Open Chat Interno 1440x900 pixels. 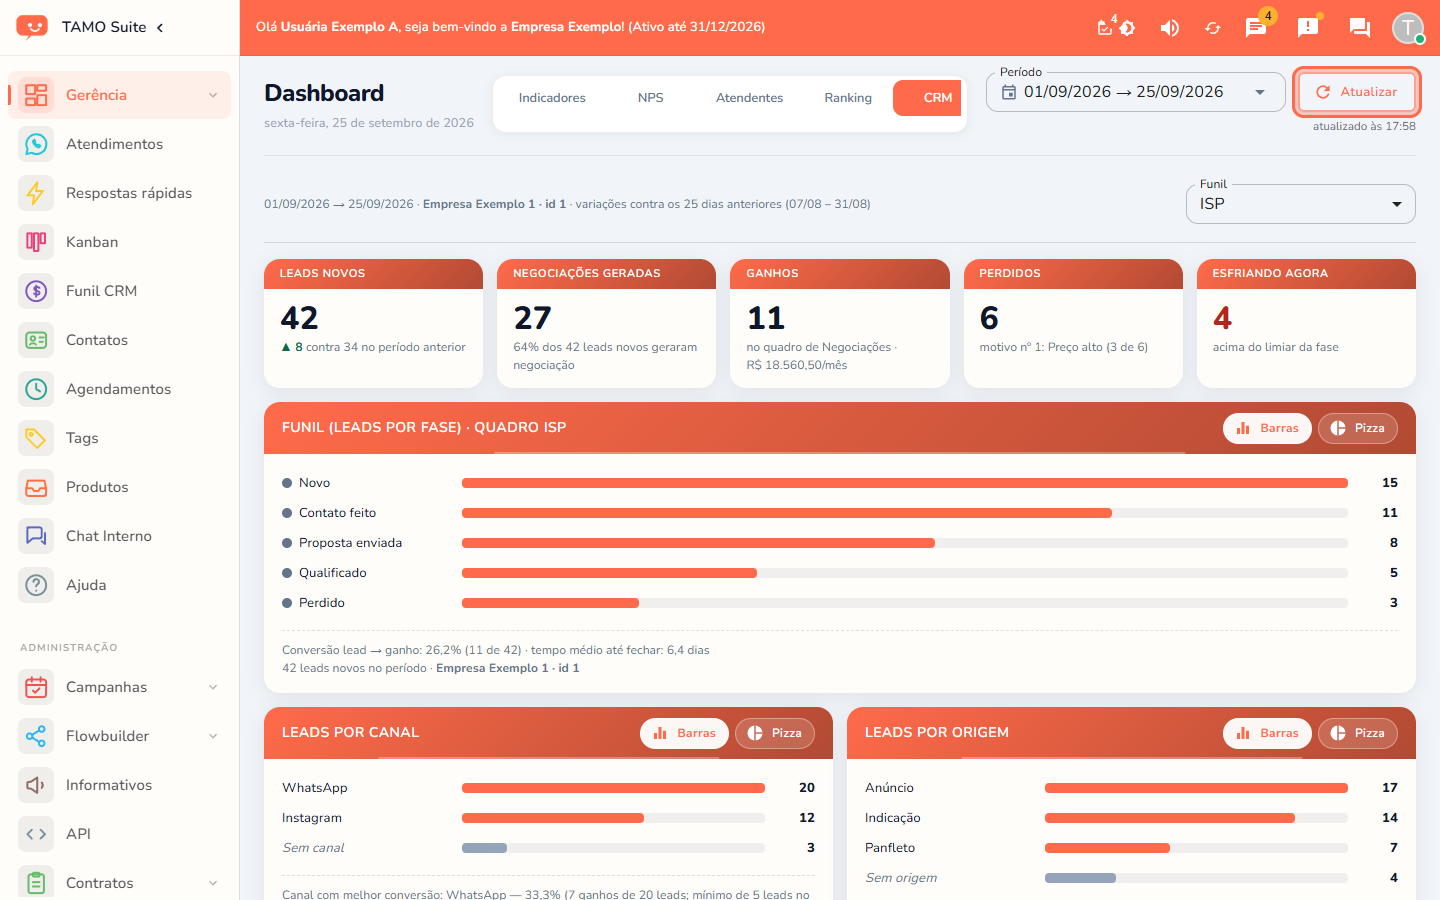120,536
